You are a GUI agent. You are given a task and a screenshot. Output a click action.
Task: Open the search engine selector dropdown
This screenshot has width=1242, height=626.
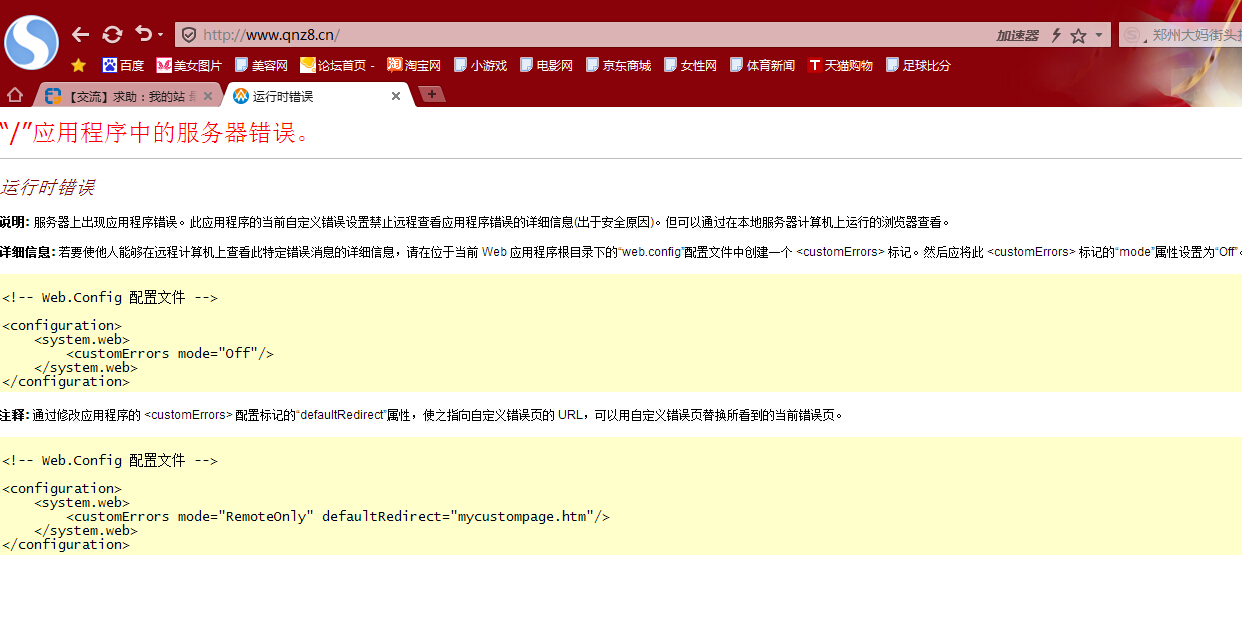1133,35
